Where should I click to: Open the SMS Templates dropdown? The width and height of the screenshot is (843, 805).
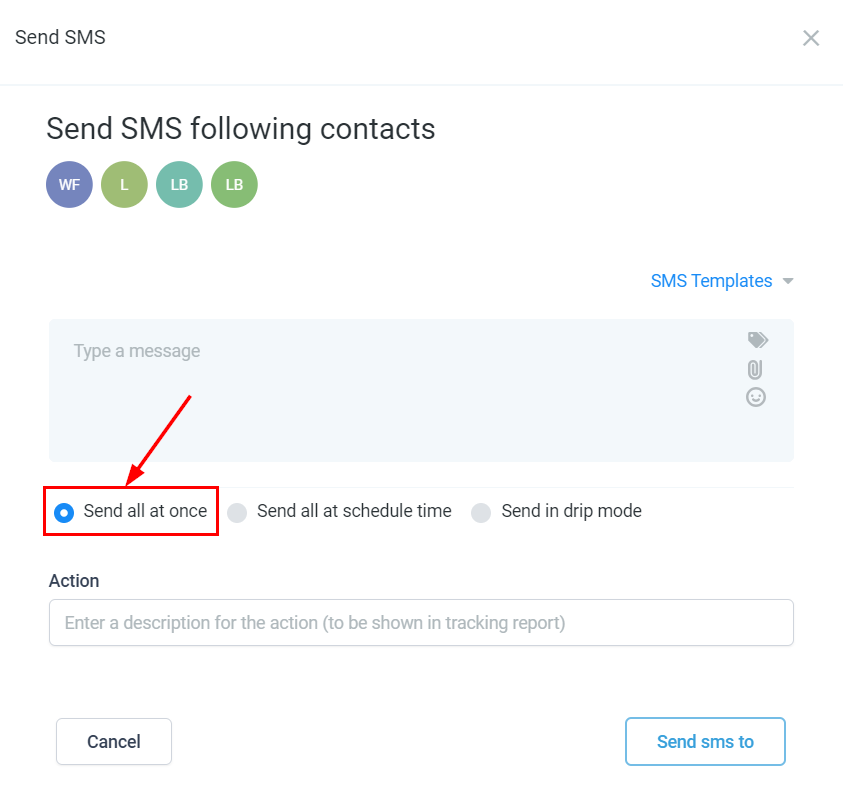(711, 281)
